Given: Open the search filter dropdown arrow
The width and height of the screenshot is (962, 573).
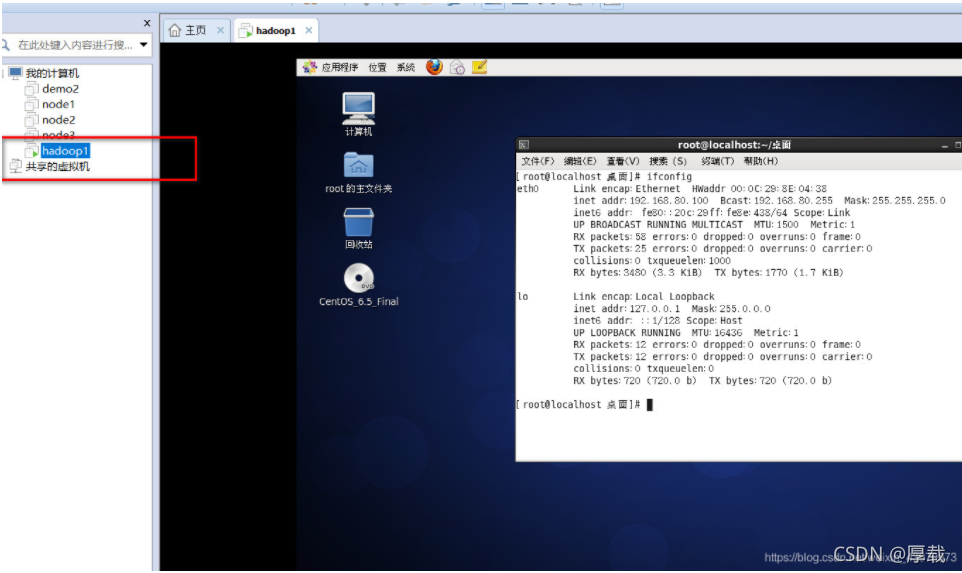Looking at the screenshot, I should [x=144, y=45].
